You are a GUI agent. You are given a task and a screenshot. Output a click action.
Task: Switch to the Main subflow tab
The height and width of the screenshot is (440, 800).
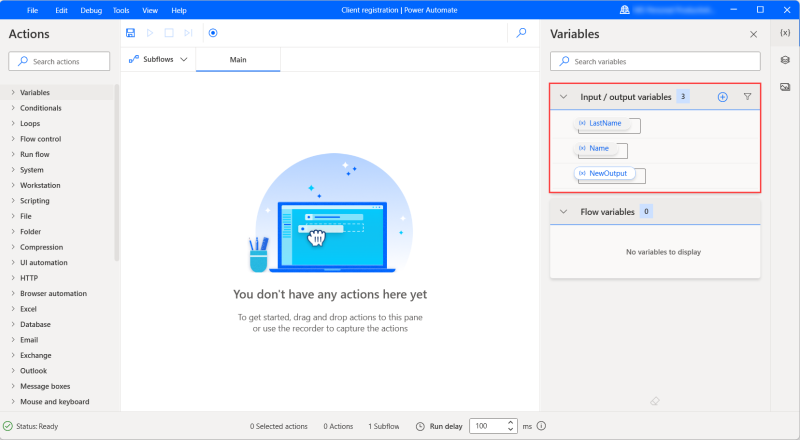point(238,60)
